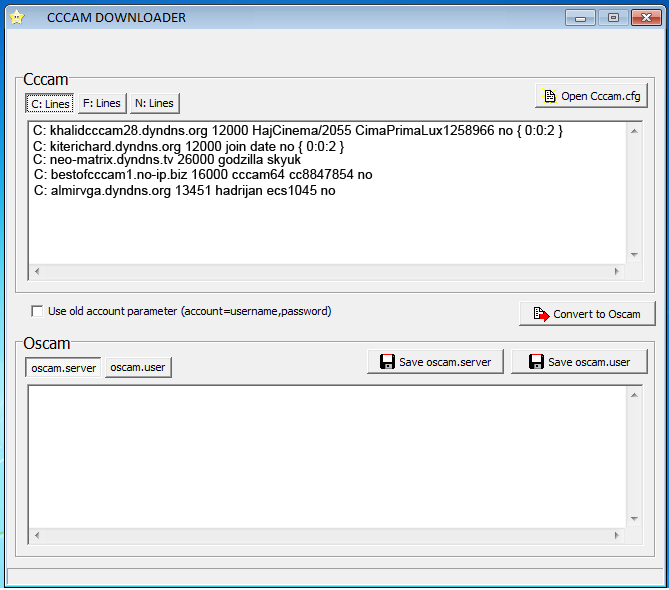The width and height of the screenshot is (669, 590).
Task: Click floppy disk icon on Save oscam.server
Action: pyautogui.click(x=387, y=362)
